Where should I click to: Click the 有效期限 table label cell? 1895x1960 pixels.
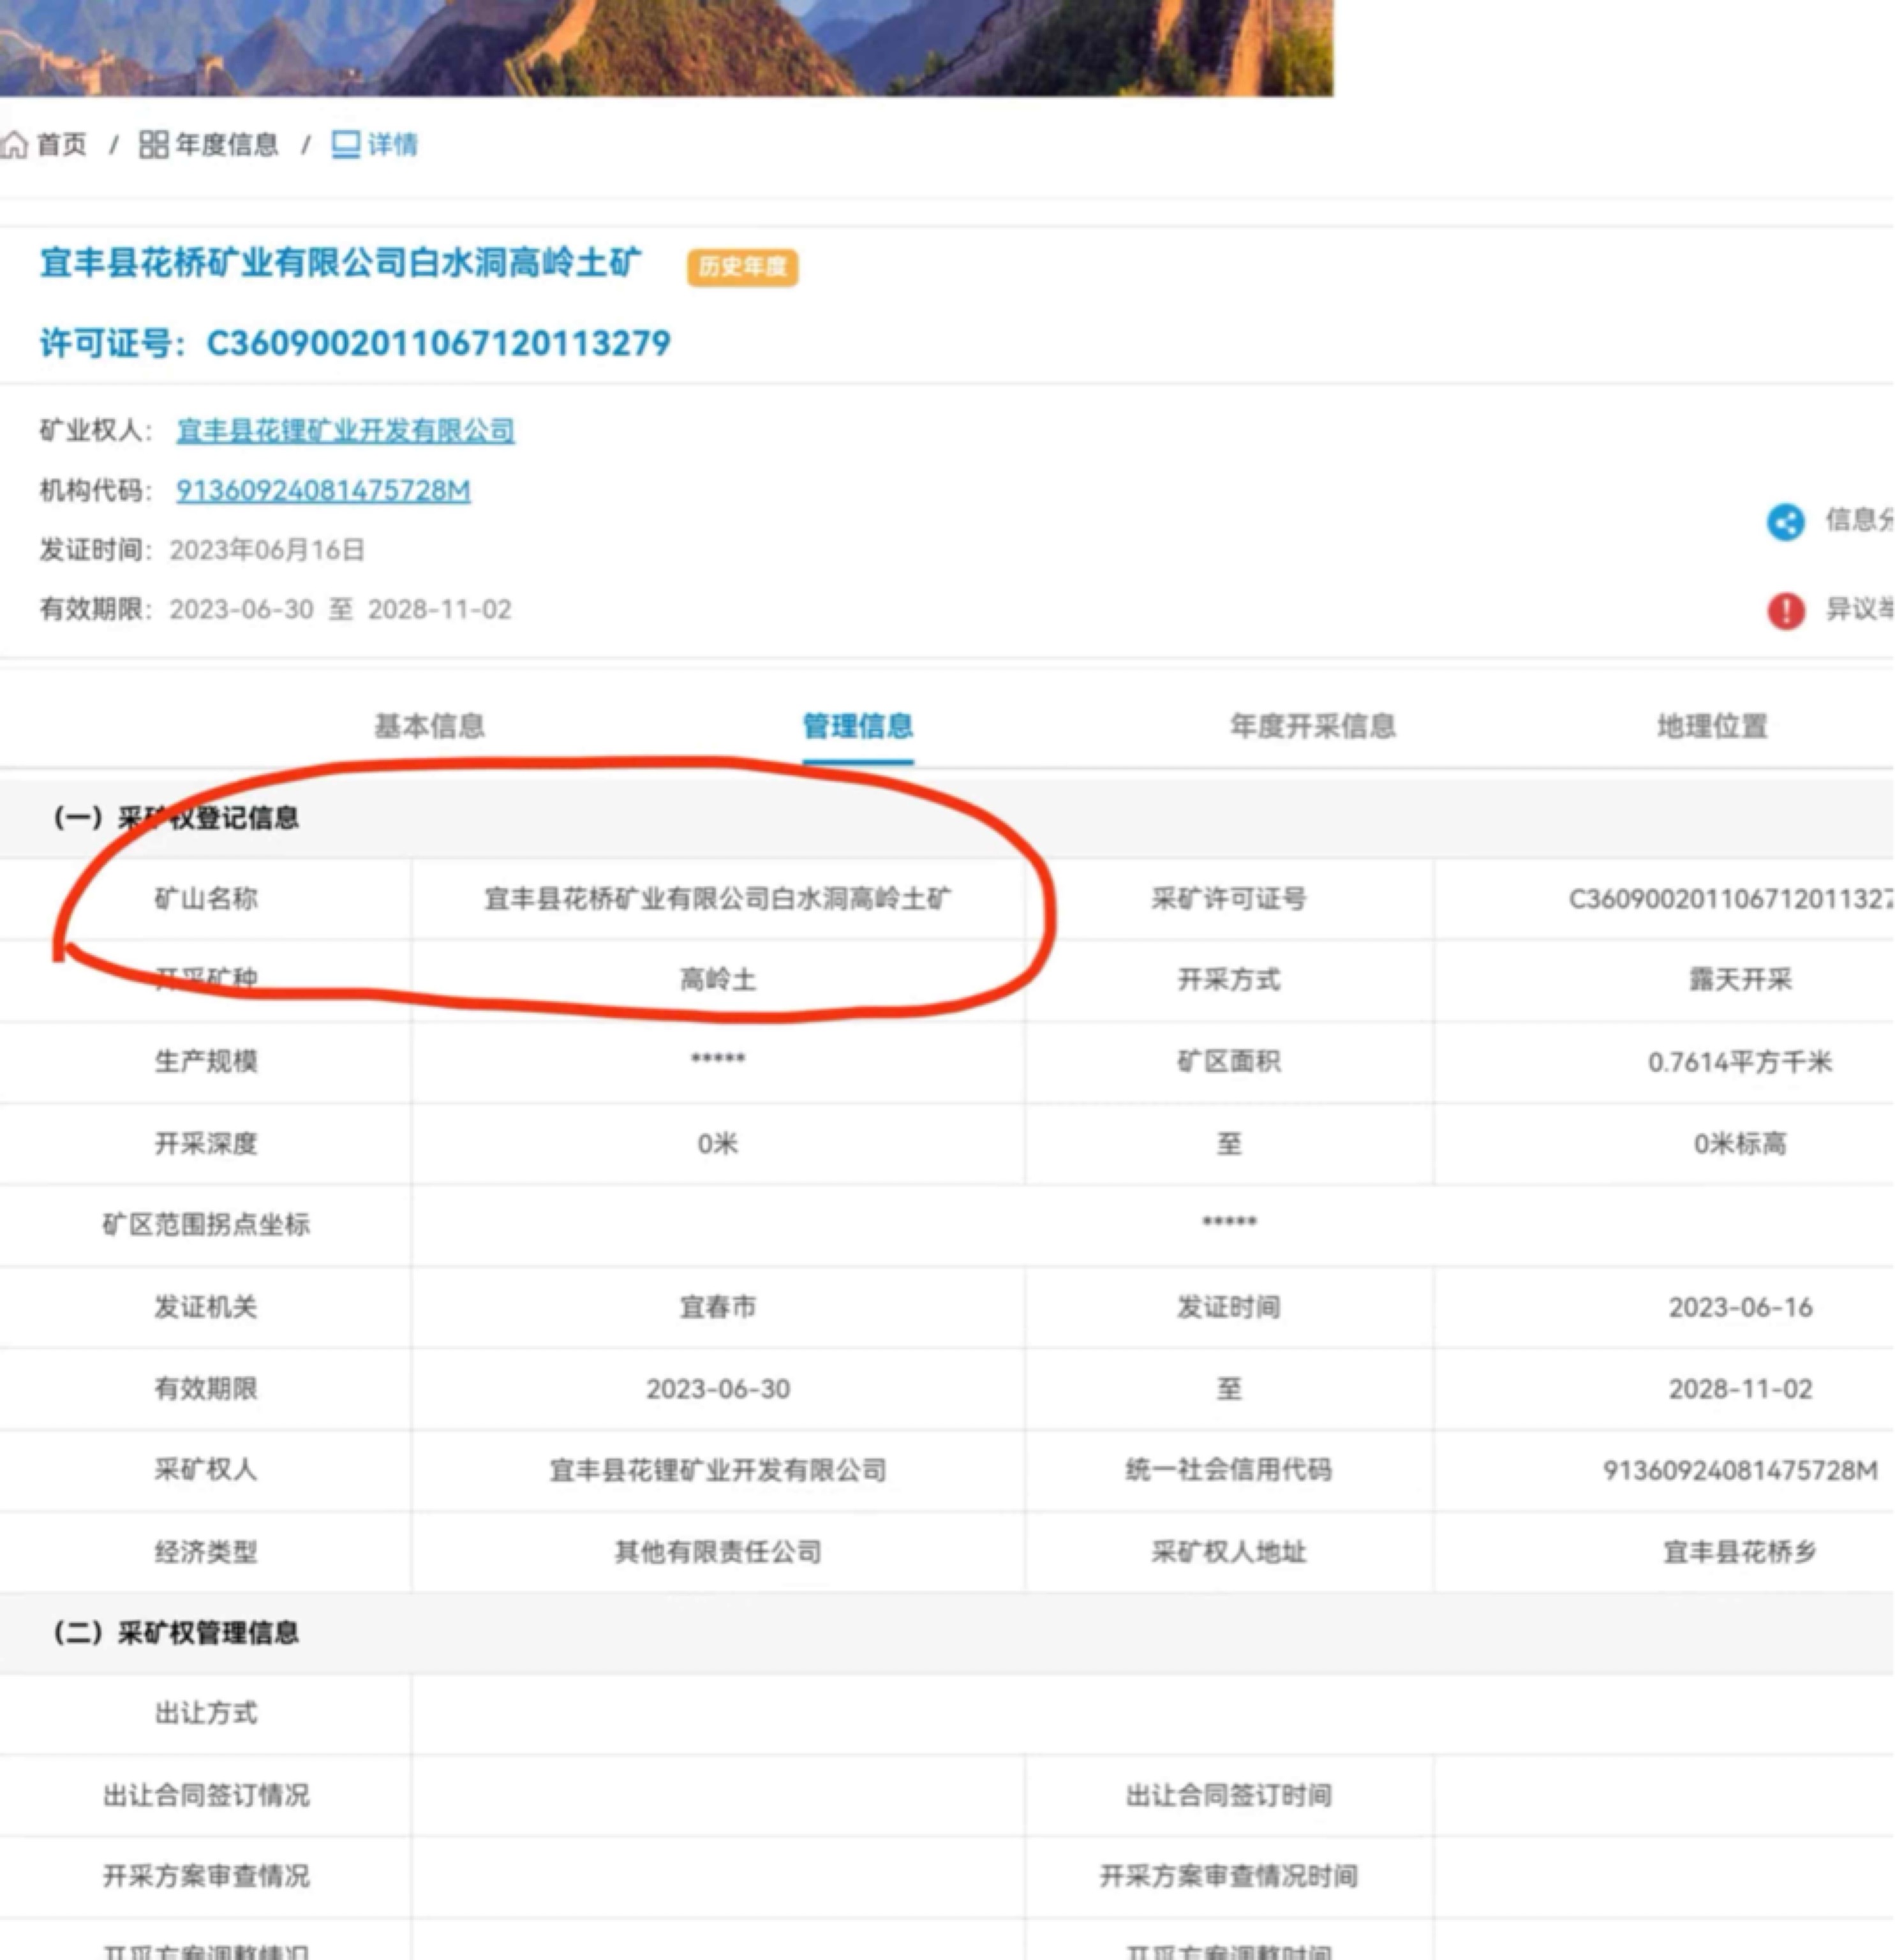tap(206, 1389)
